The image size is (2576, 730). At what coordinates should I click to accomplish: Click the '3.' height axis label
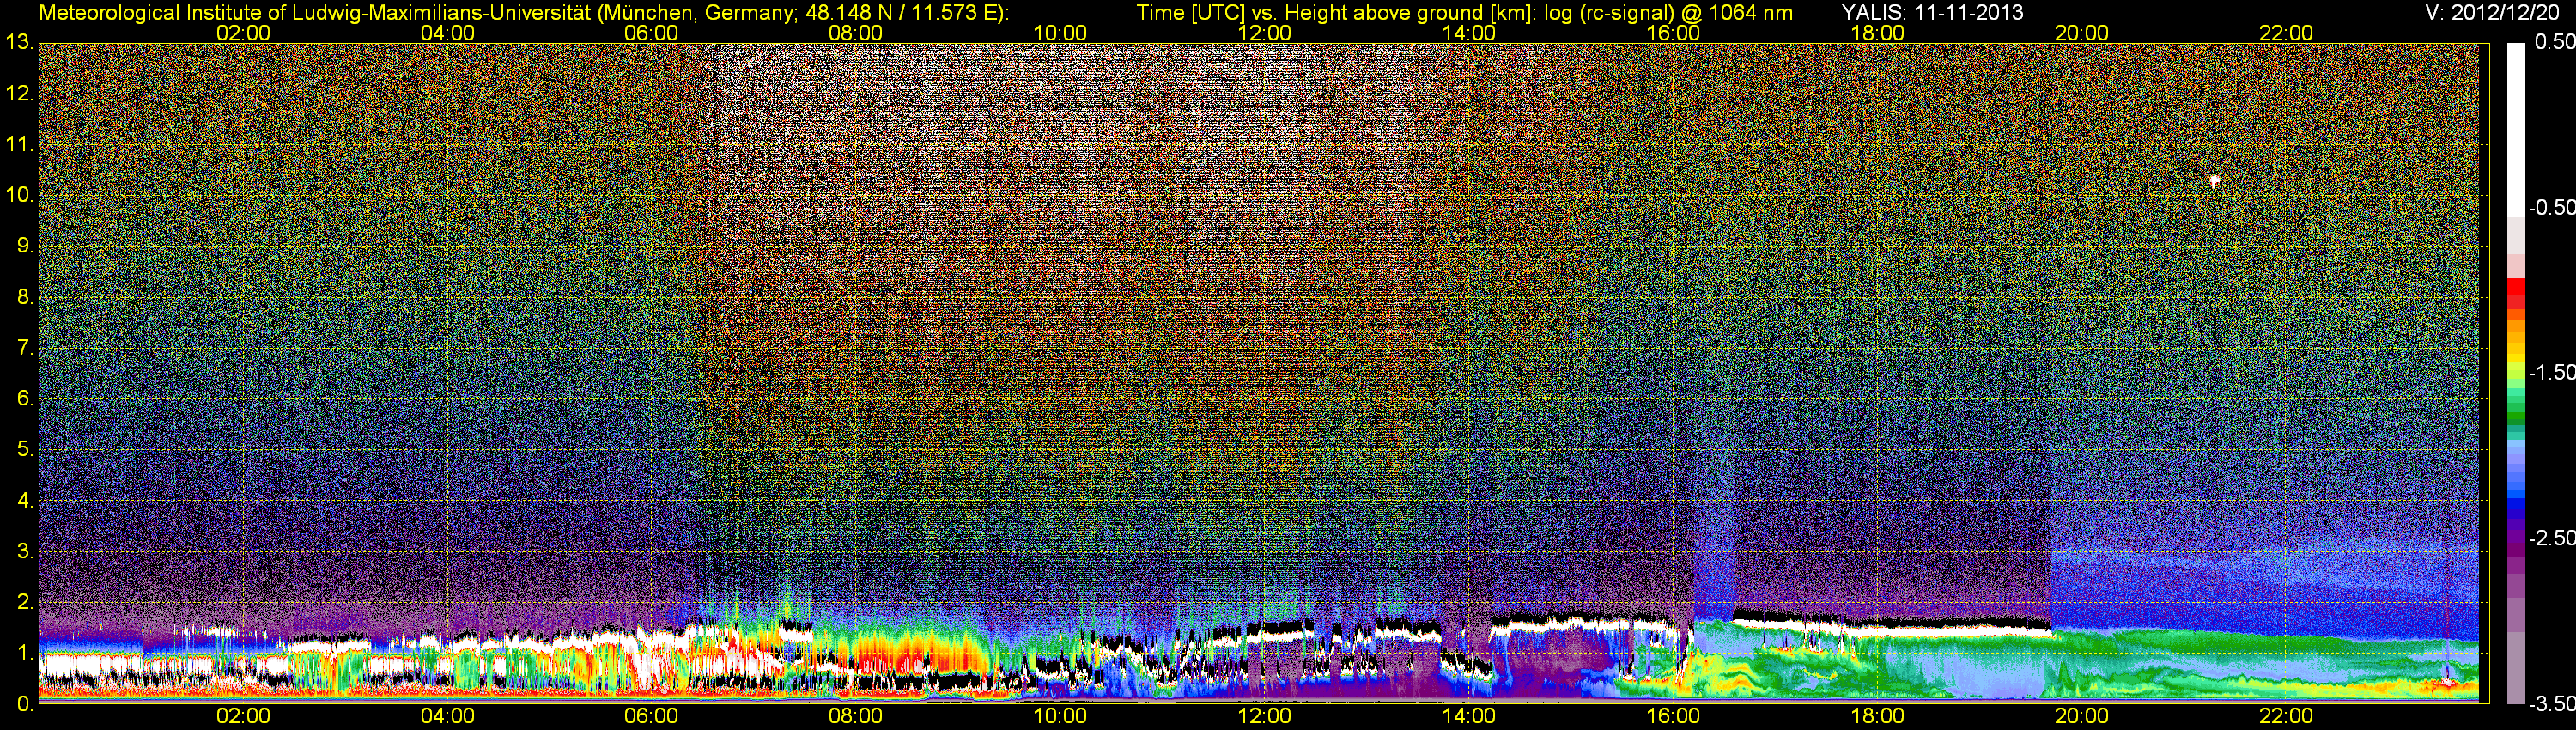coord(25,552)
